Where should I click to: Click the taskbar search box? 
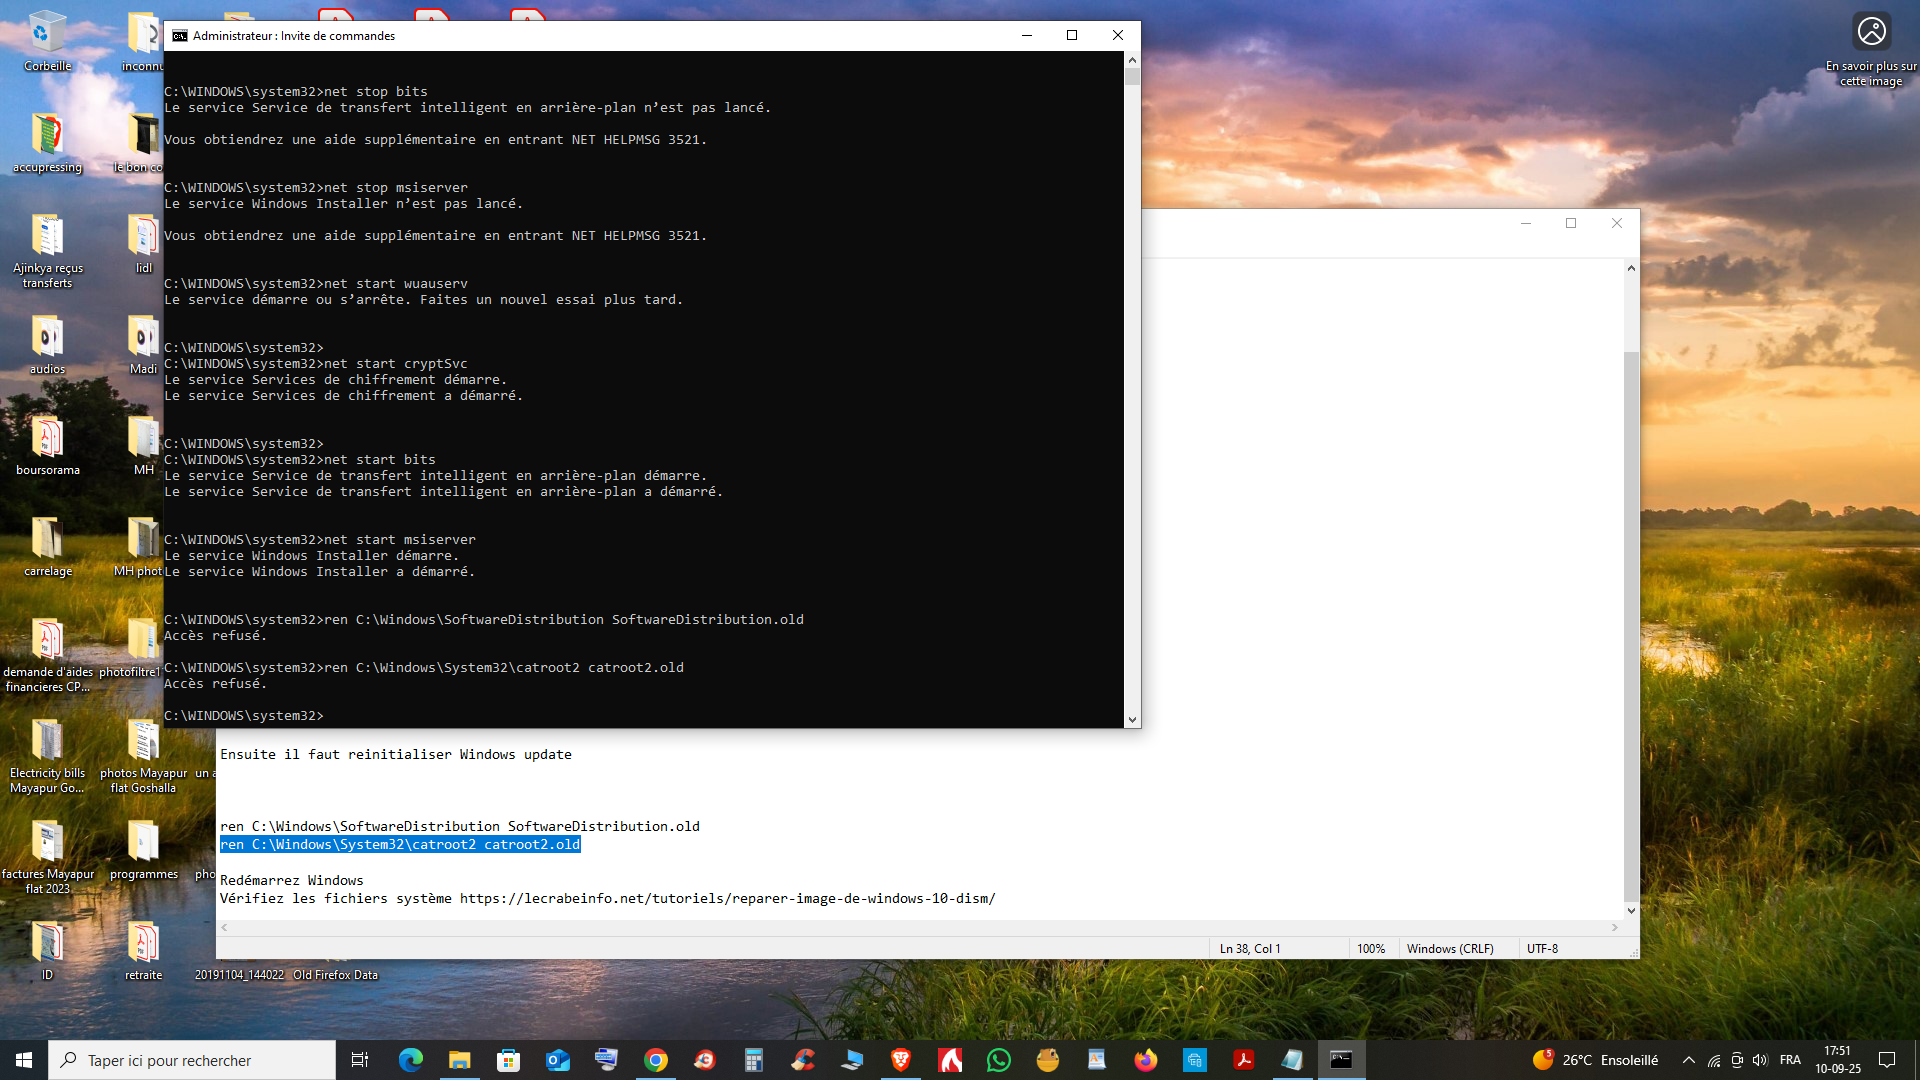[192, 1060]
